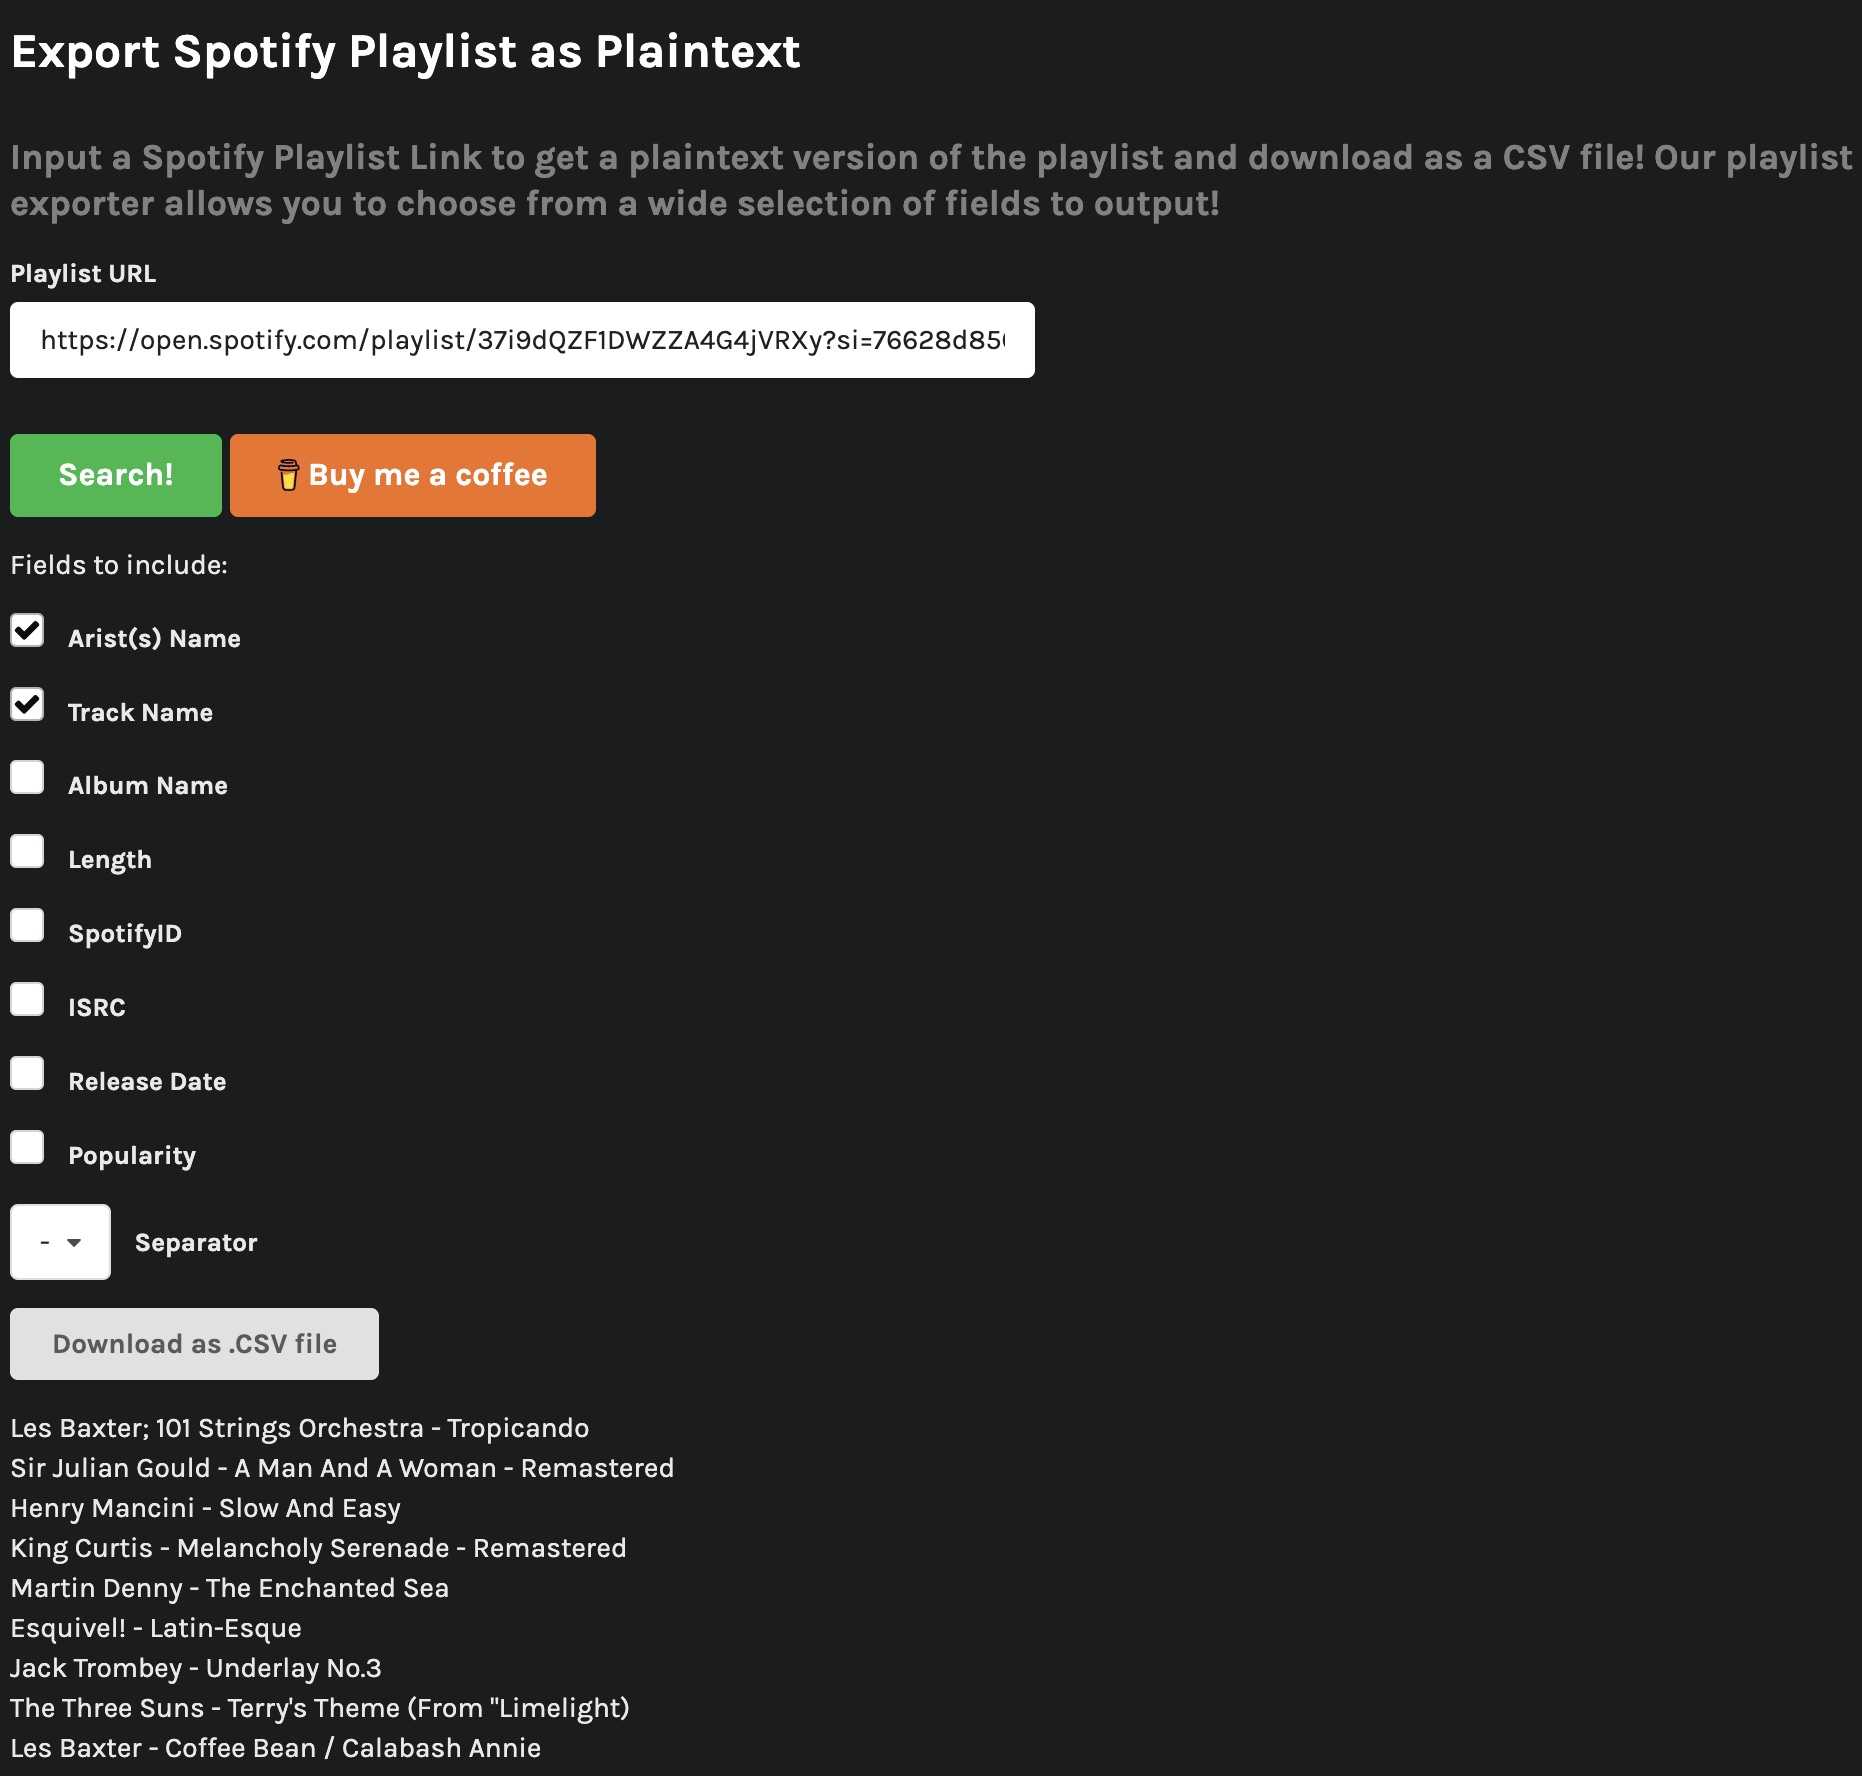Tick the SpotifyID checkbox
This screenshot has height=1776, width=1862.
pos(27,926)
